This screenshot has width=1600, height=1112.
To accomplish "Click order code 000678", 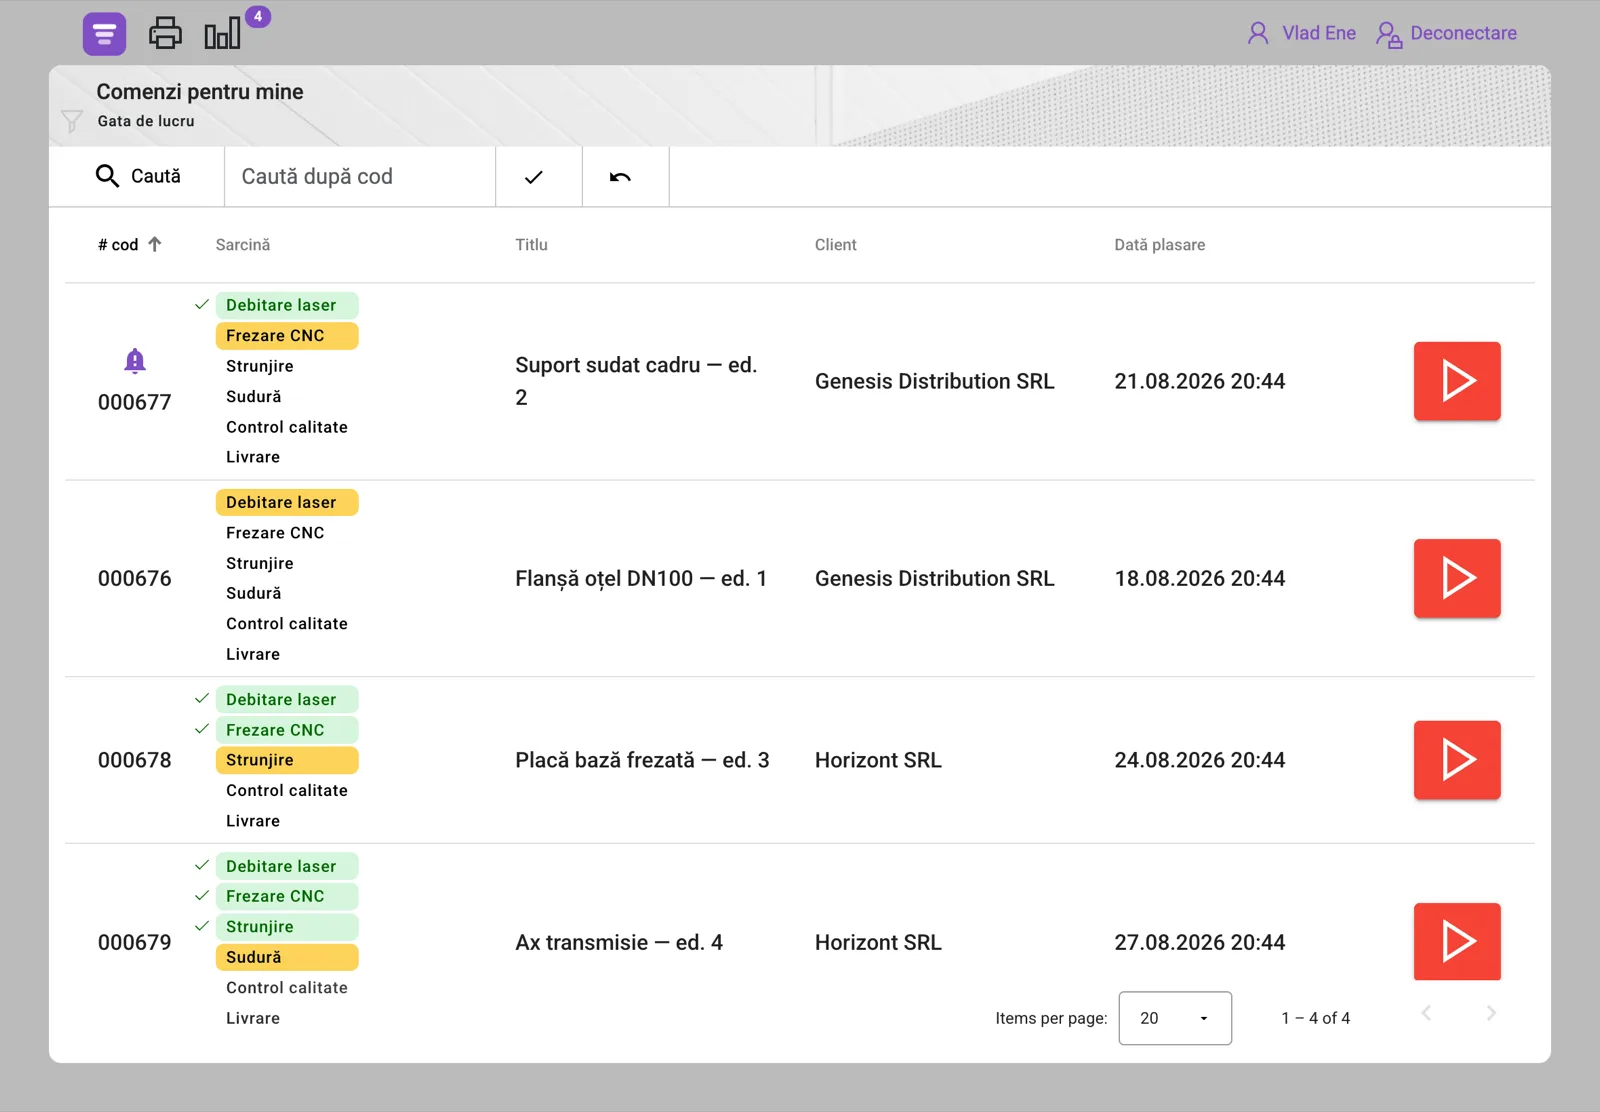I will pos(135,760).
